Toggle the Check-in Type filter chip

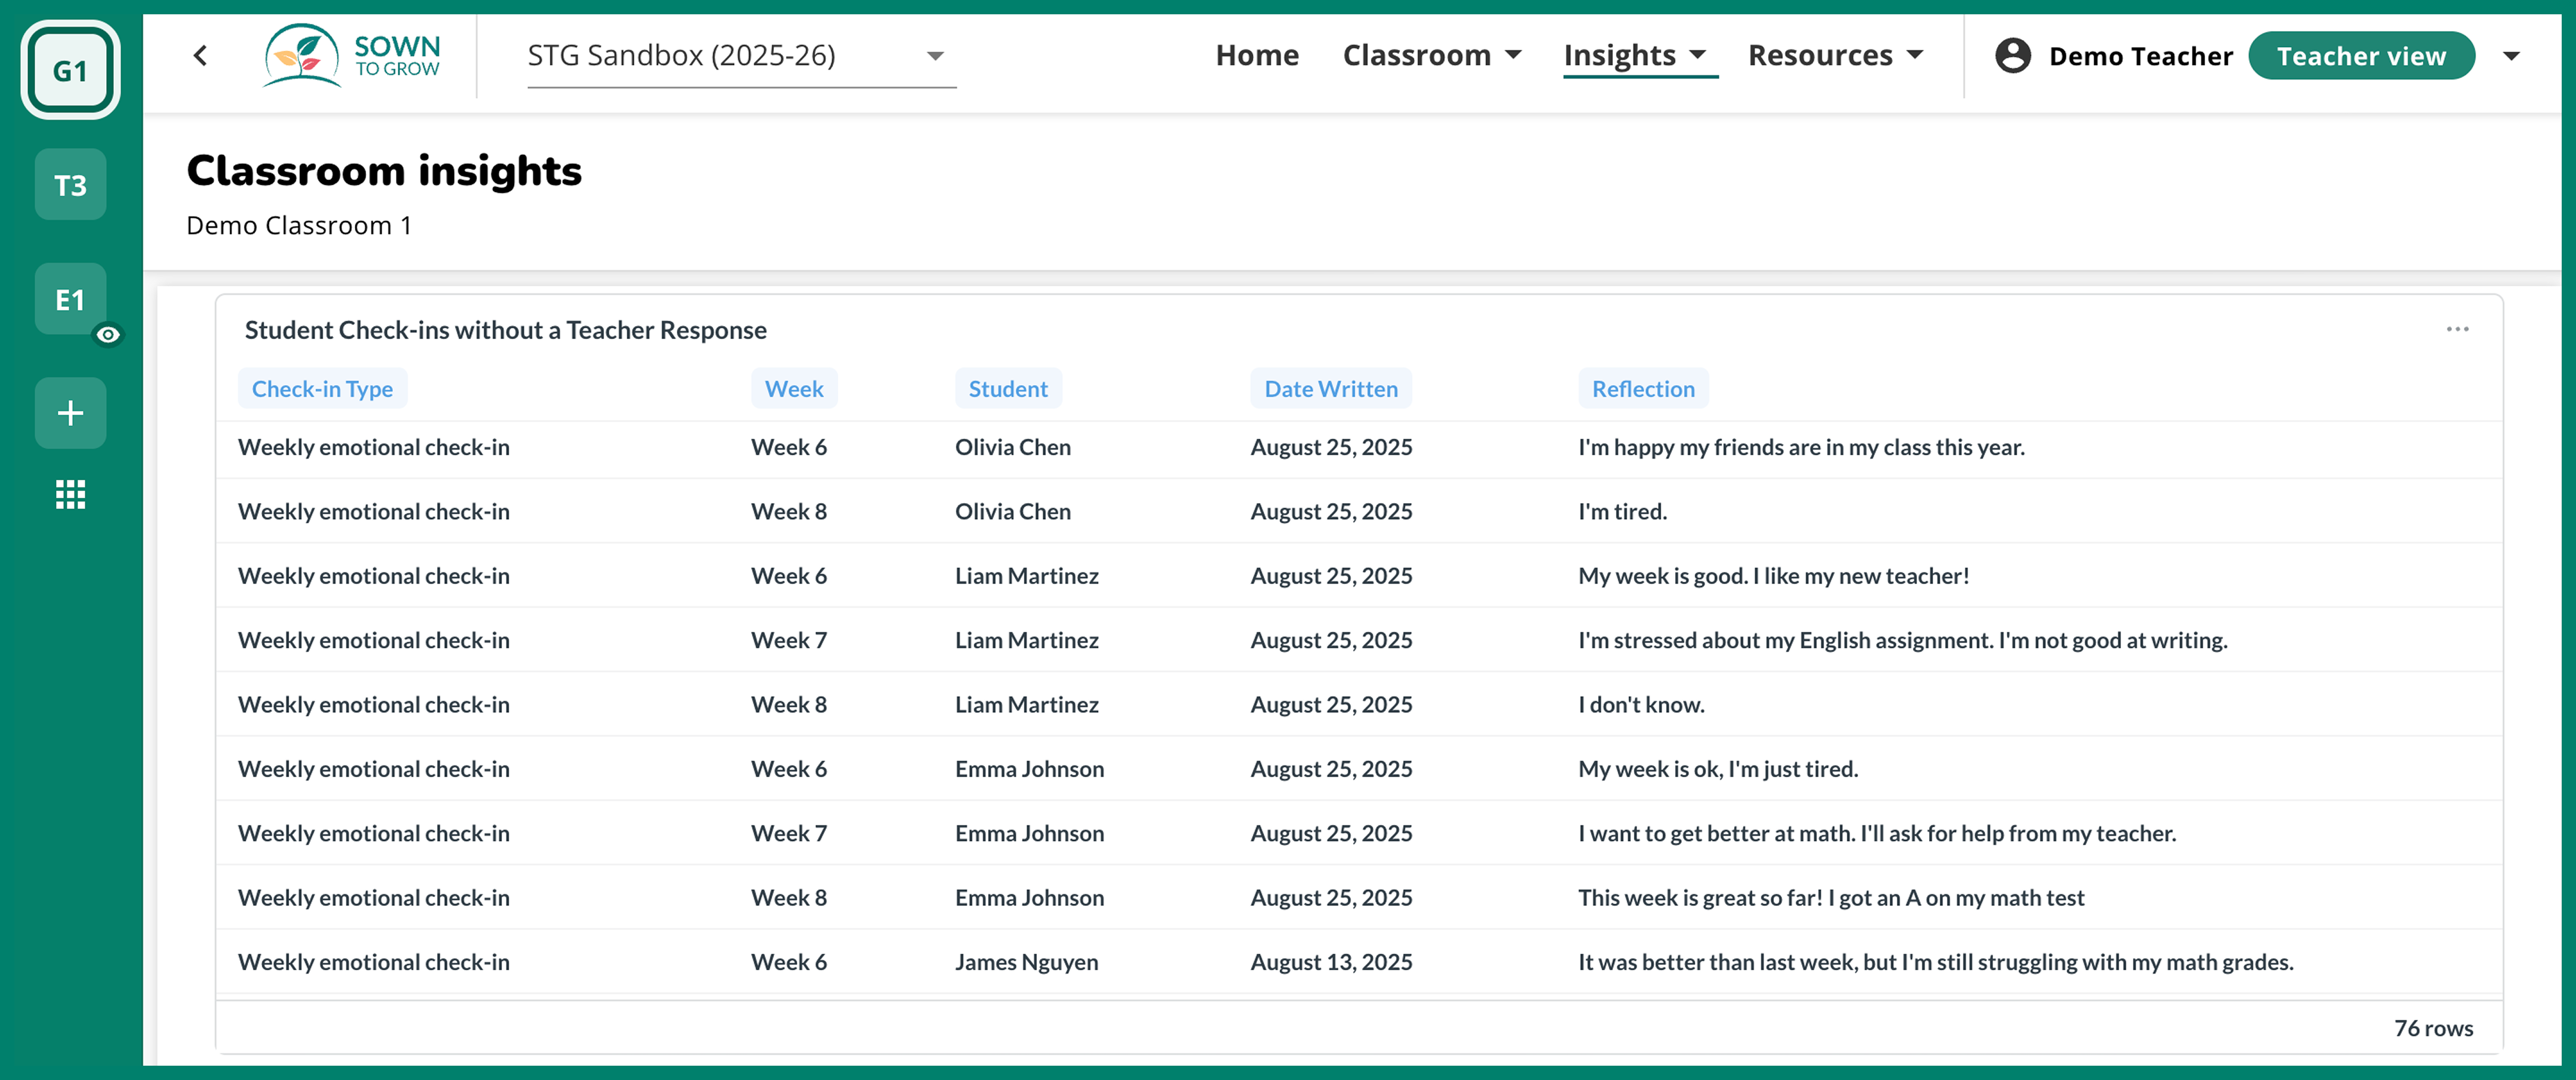point(322,388)
